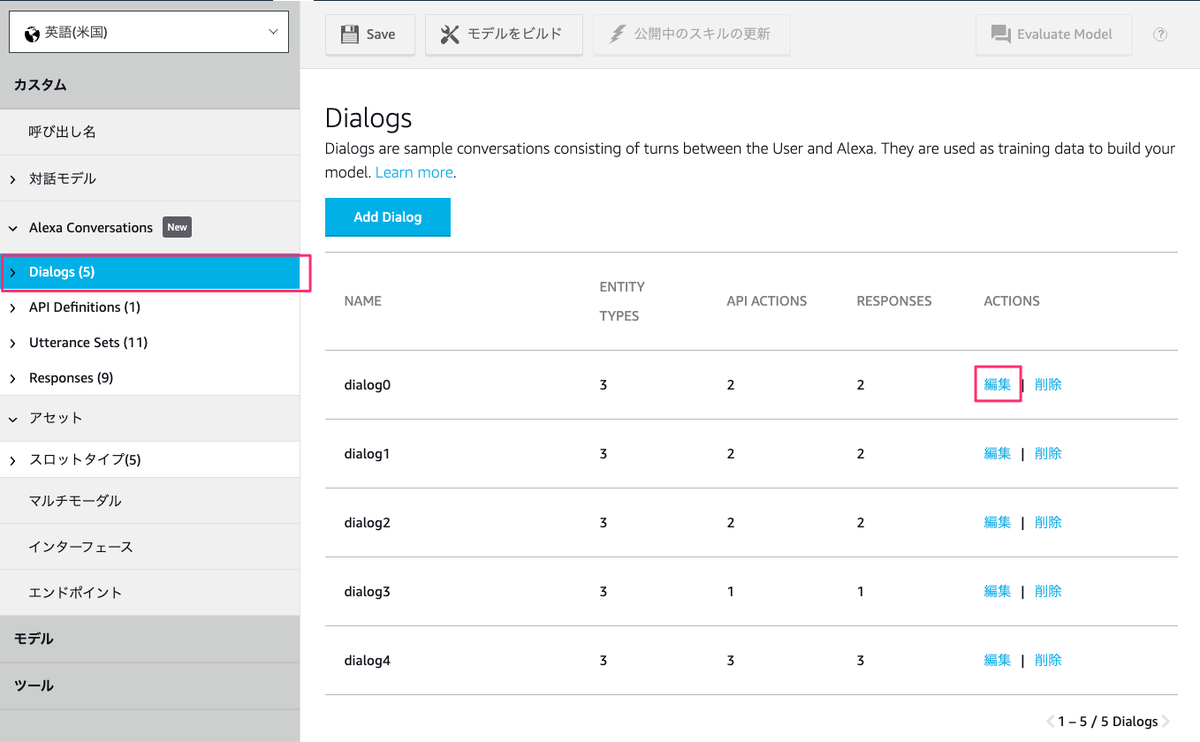The image size is (1200, 742).
Task: Open the エンドポイント menu item
Action: 75,592
